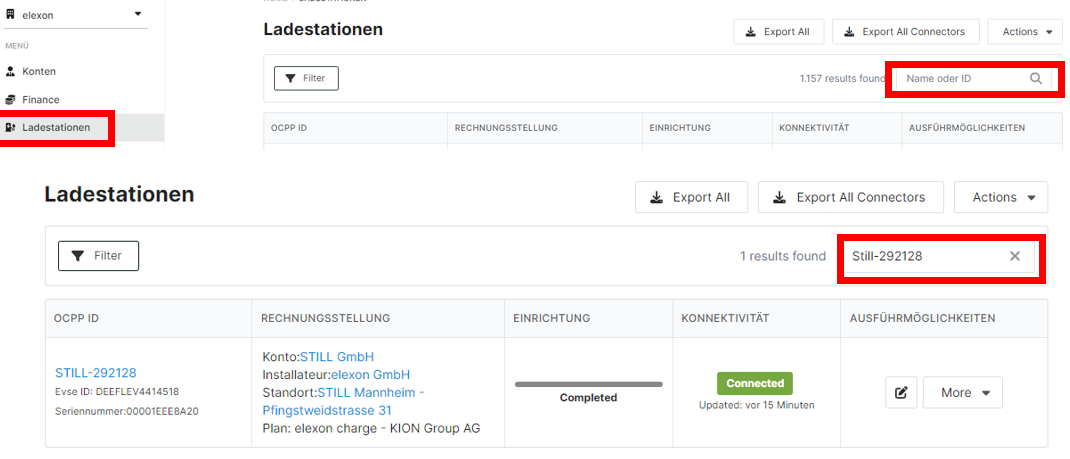Click the funnel icon on lower Filter

pos(78,256)
